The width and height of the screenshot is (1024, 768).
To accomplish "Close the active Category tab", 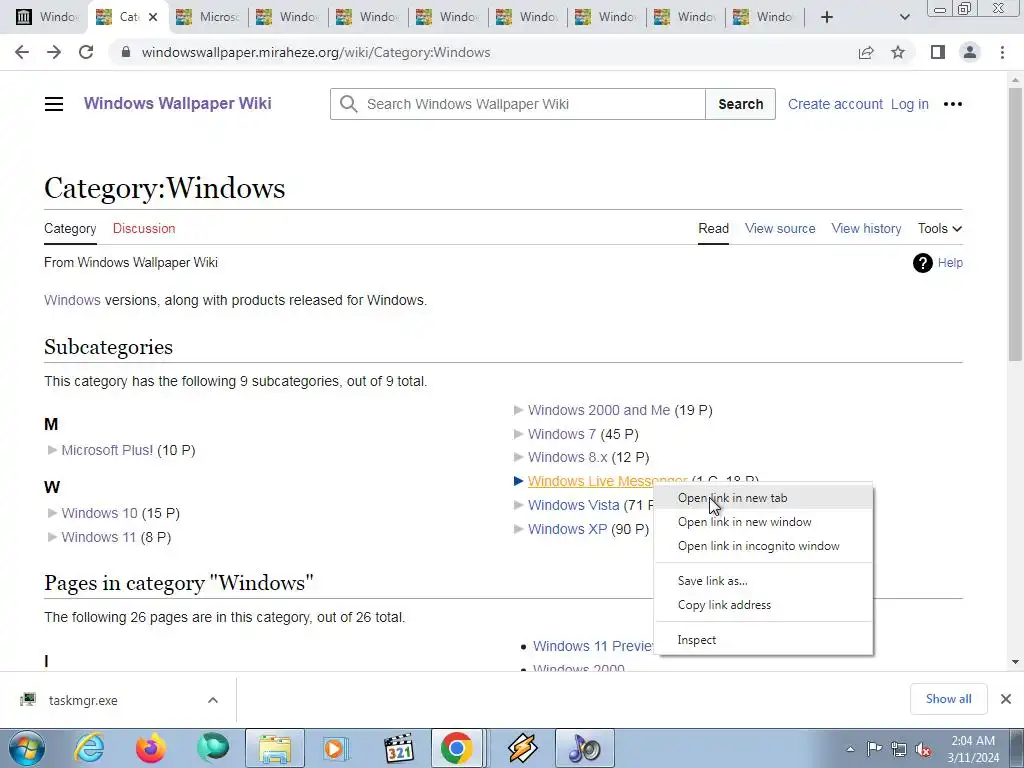I will click(x=153, y=17).
